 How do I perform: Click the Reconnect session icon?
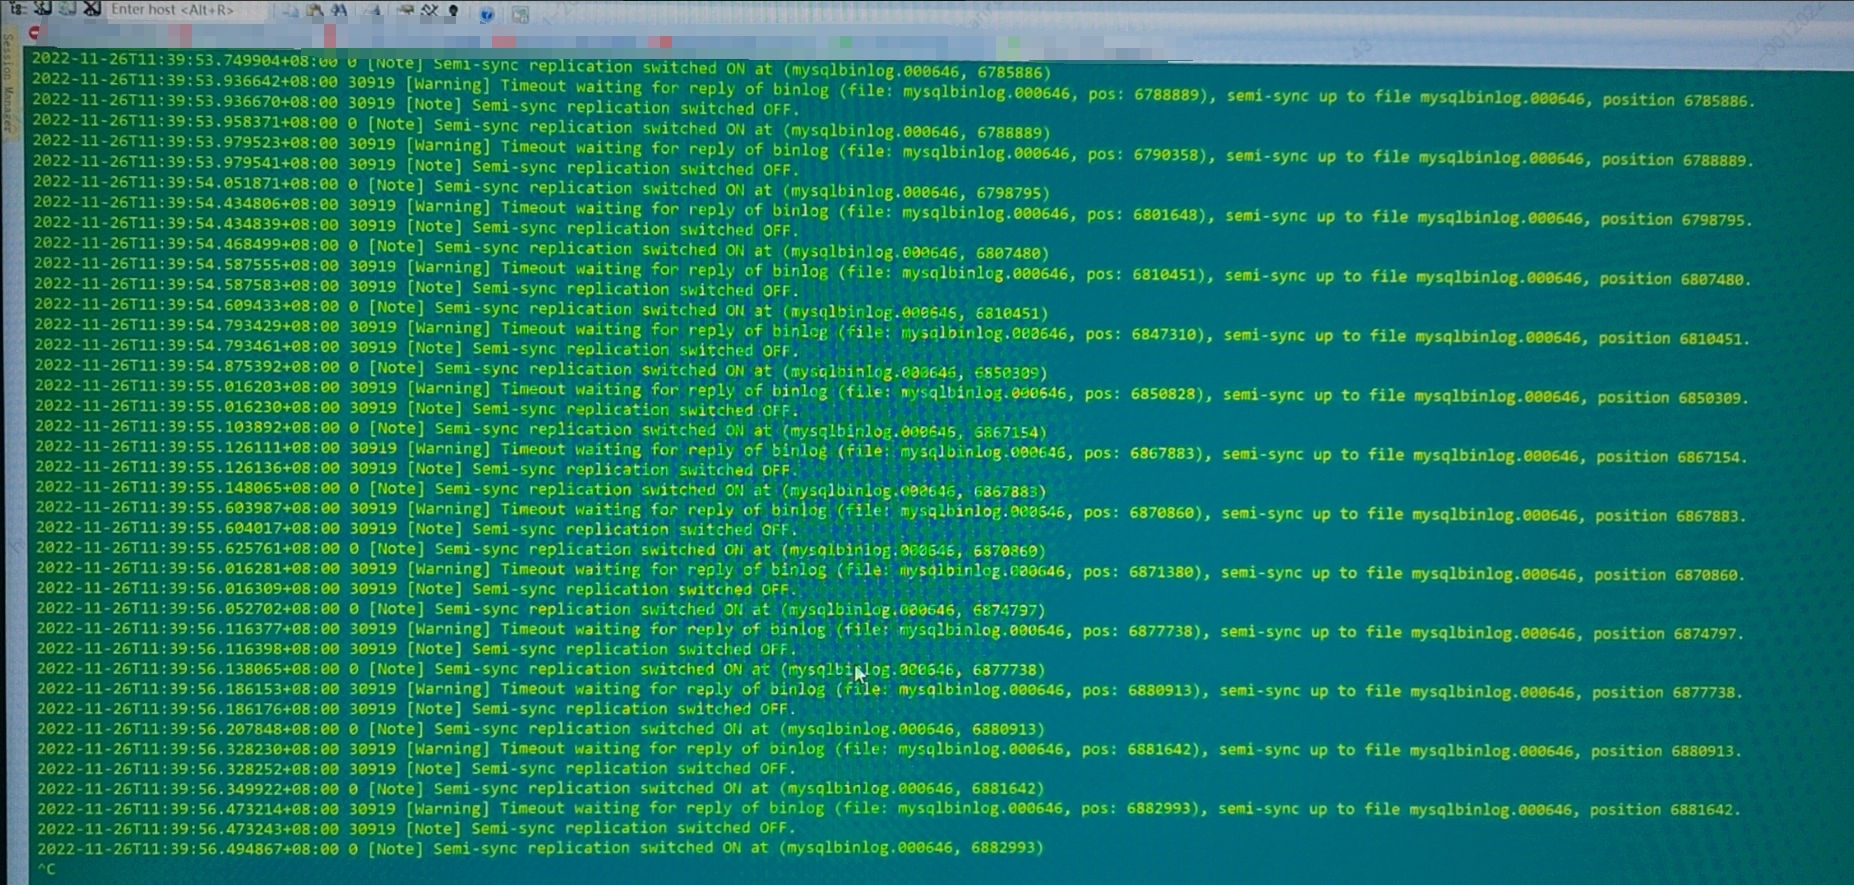[x=67, y=8]
